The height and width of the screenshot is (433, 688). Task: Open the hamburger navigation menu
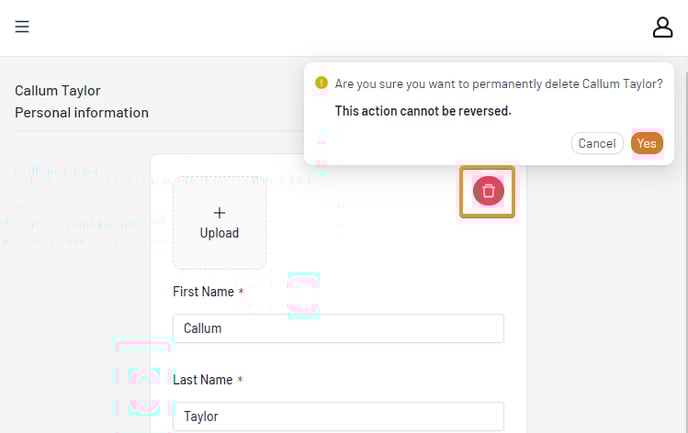tap(22, 27)
